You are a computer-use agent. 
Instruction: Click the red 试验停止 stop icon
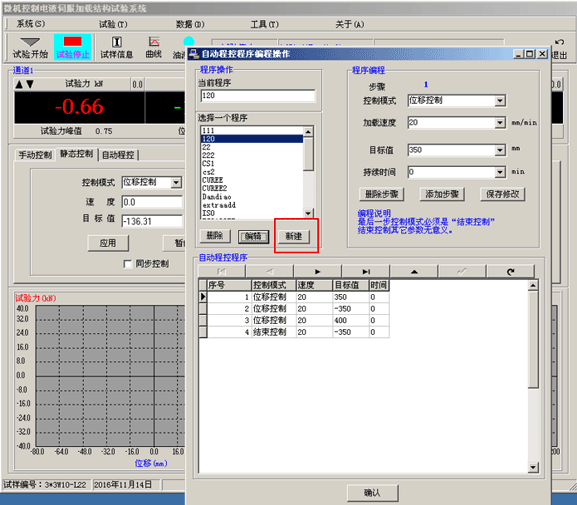72,47
